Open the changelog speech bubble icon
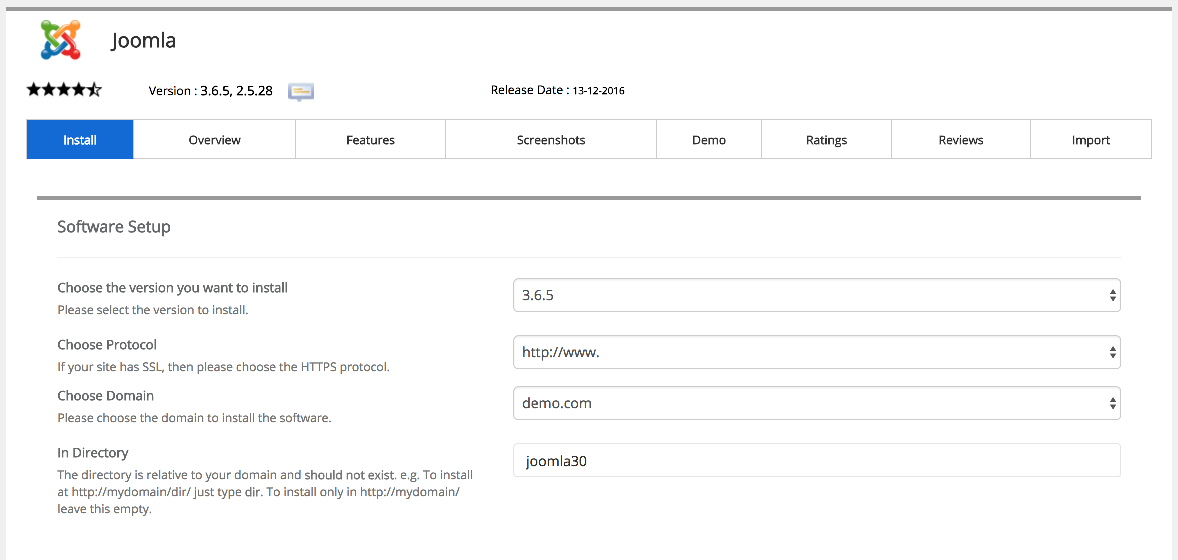This screenshot has width=1178, height=560. (301, 92)
